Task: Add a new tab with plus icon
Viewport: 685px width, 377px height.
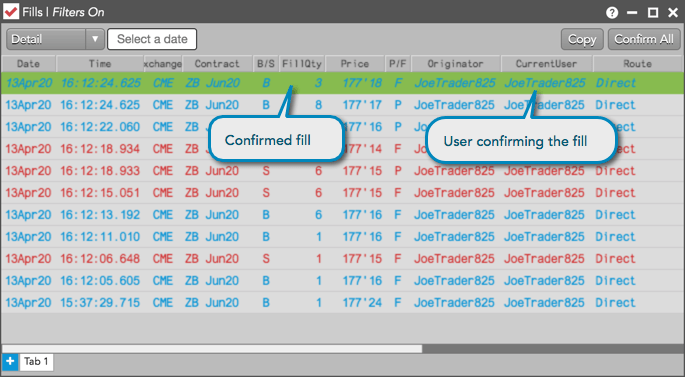Action: coord(10,362)
